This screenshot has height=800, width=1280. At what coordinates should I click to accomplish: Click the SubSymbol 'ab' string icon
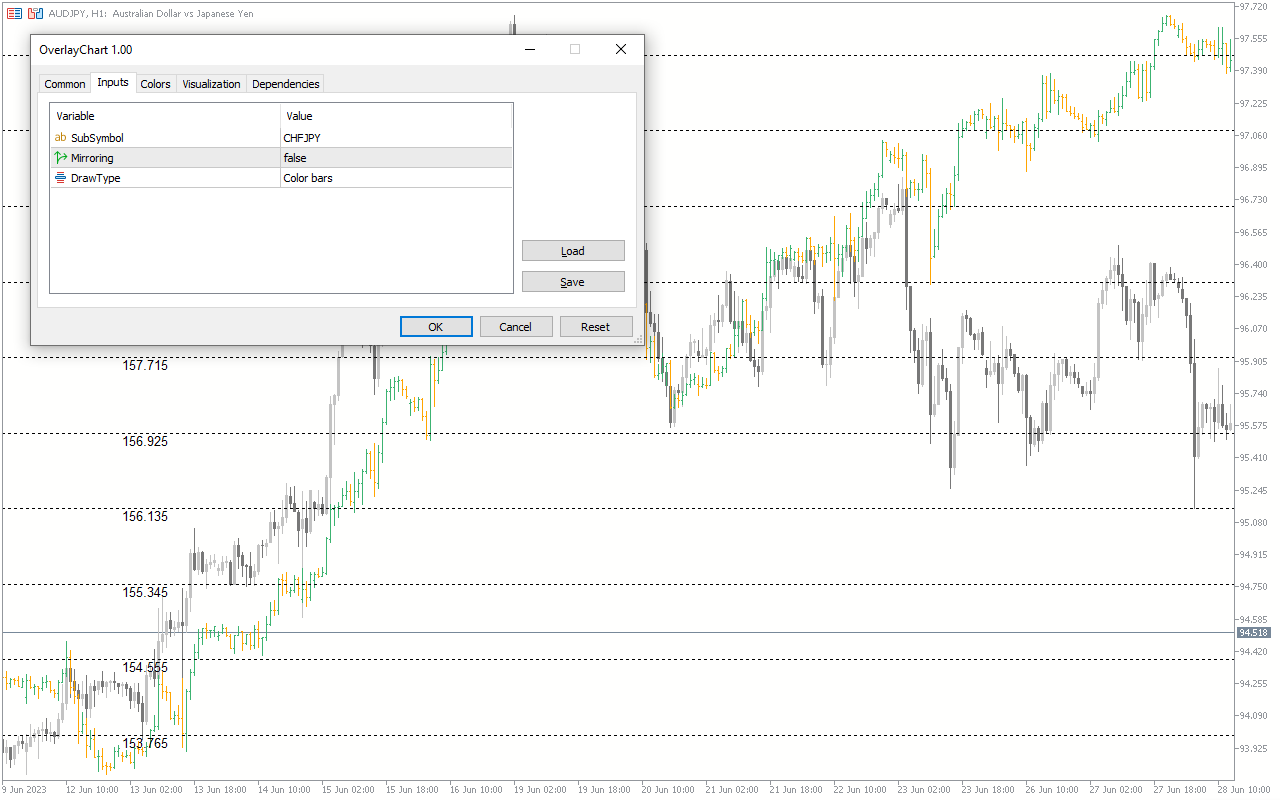[x=61, y=138]
